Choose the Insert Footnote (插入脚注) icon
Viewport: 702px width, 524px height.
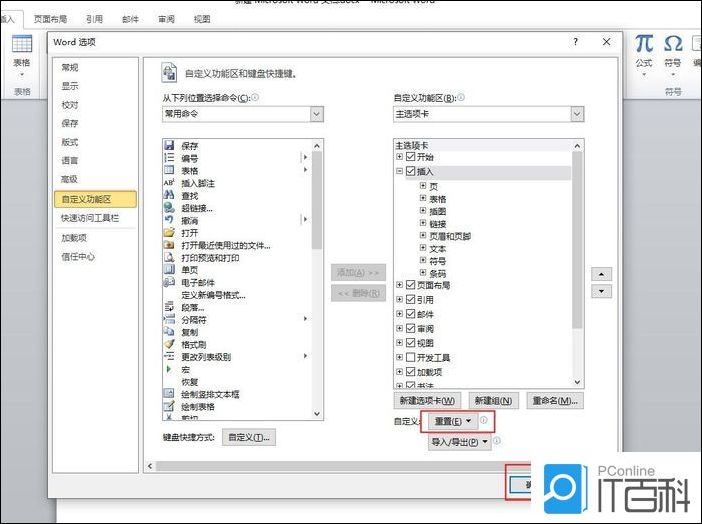point(169,183)
